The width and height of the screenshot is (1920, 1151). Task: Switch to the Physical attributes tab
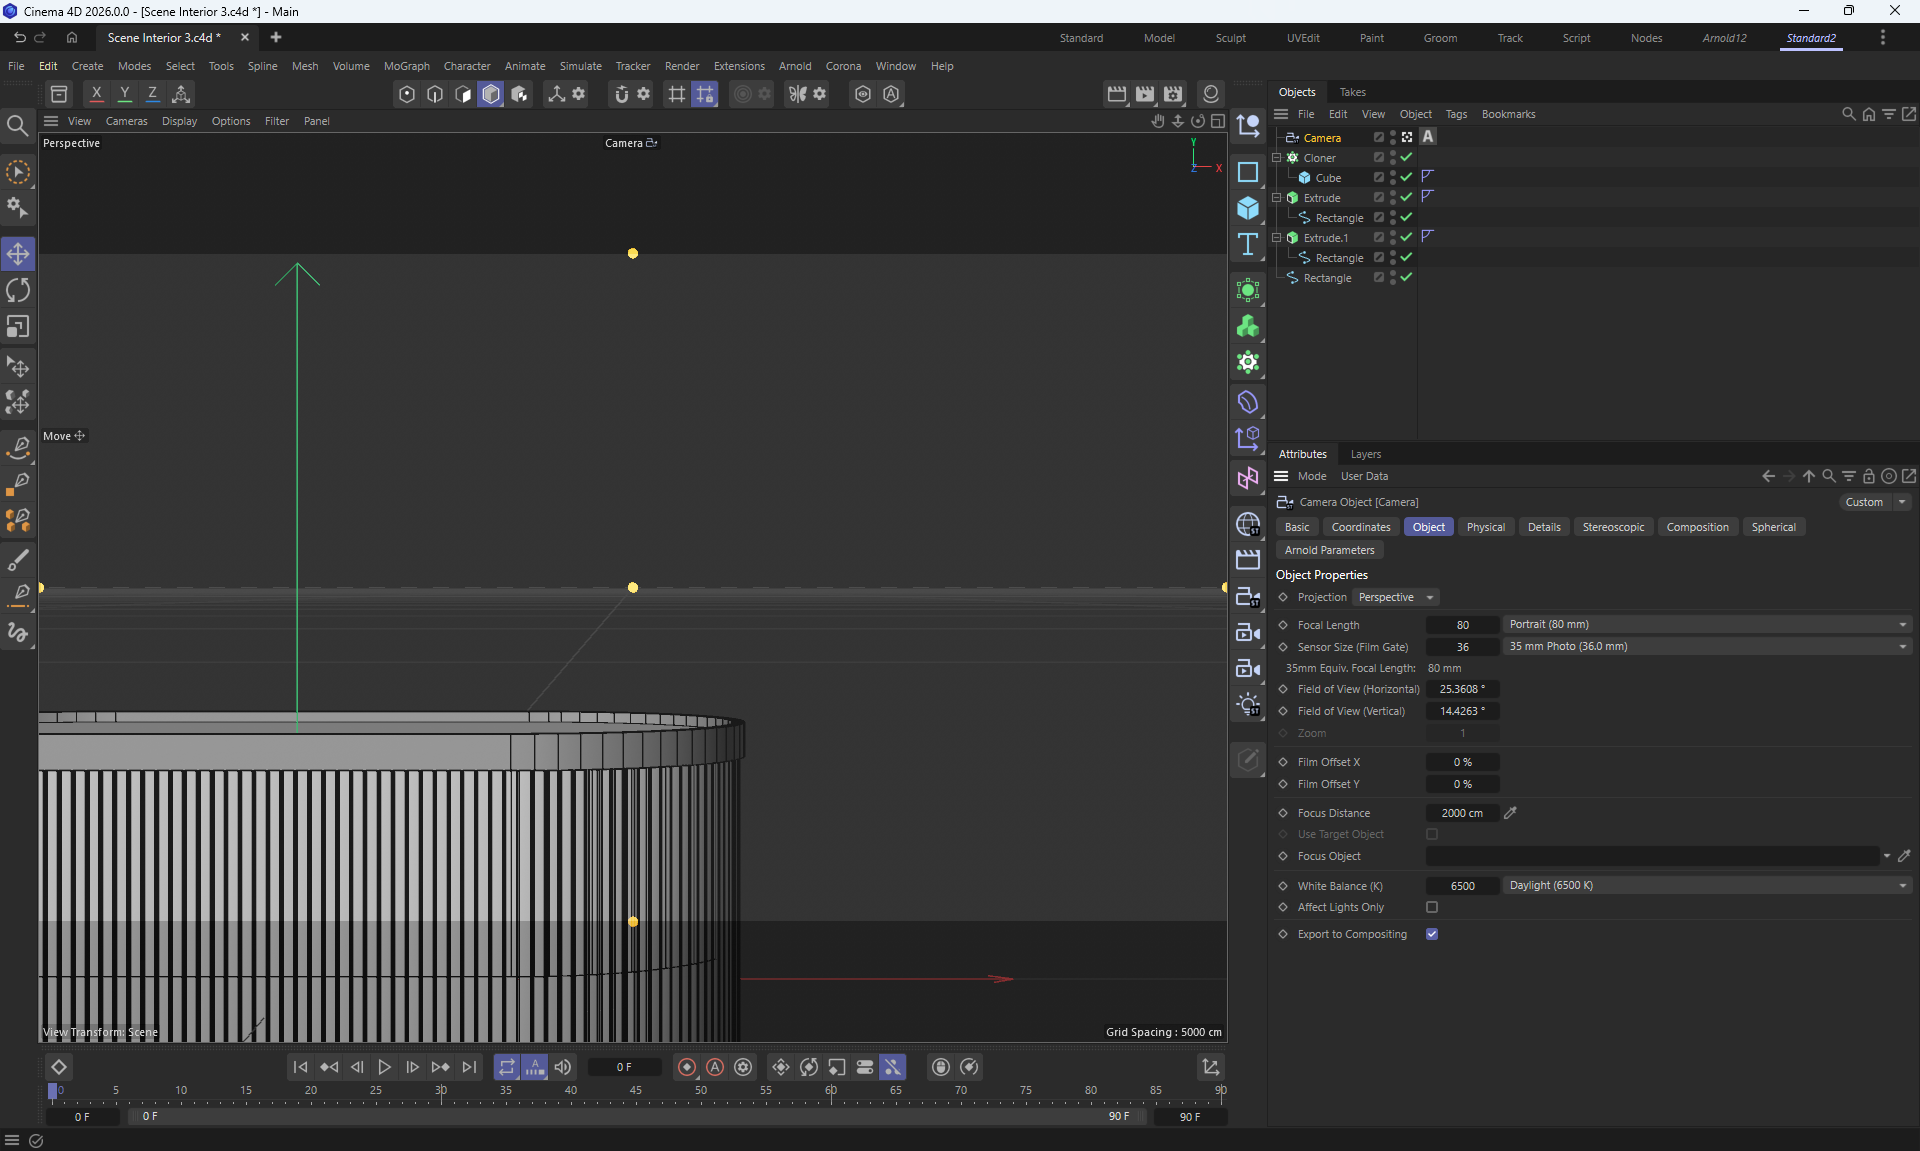(1485, 527)
